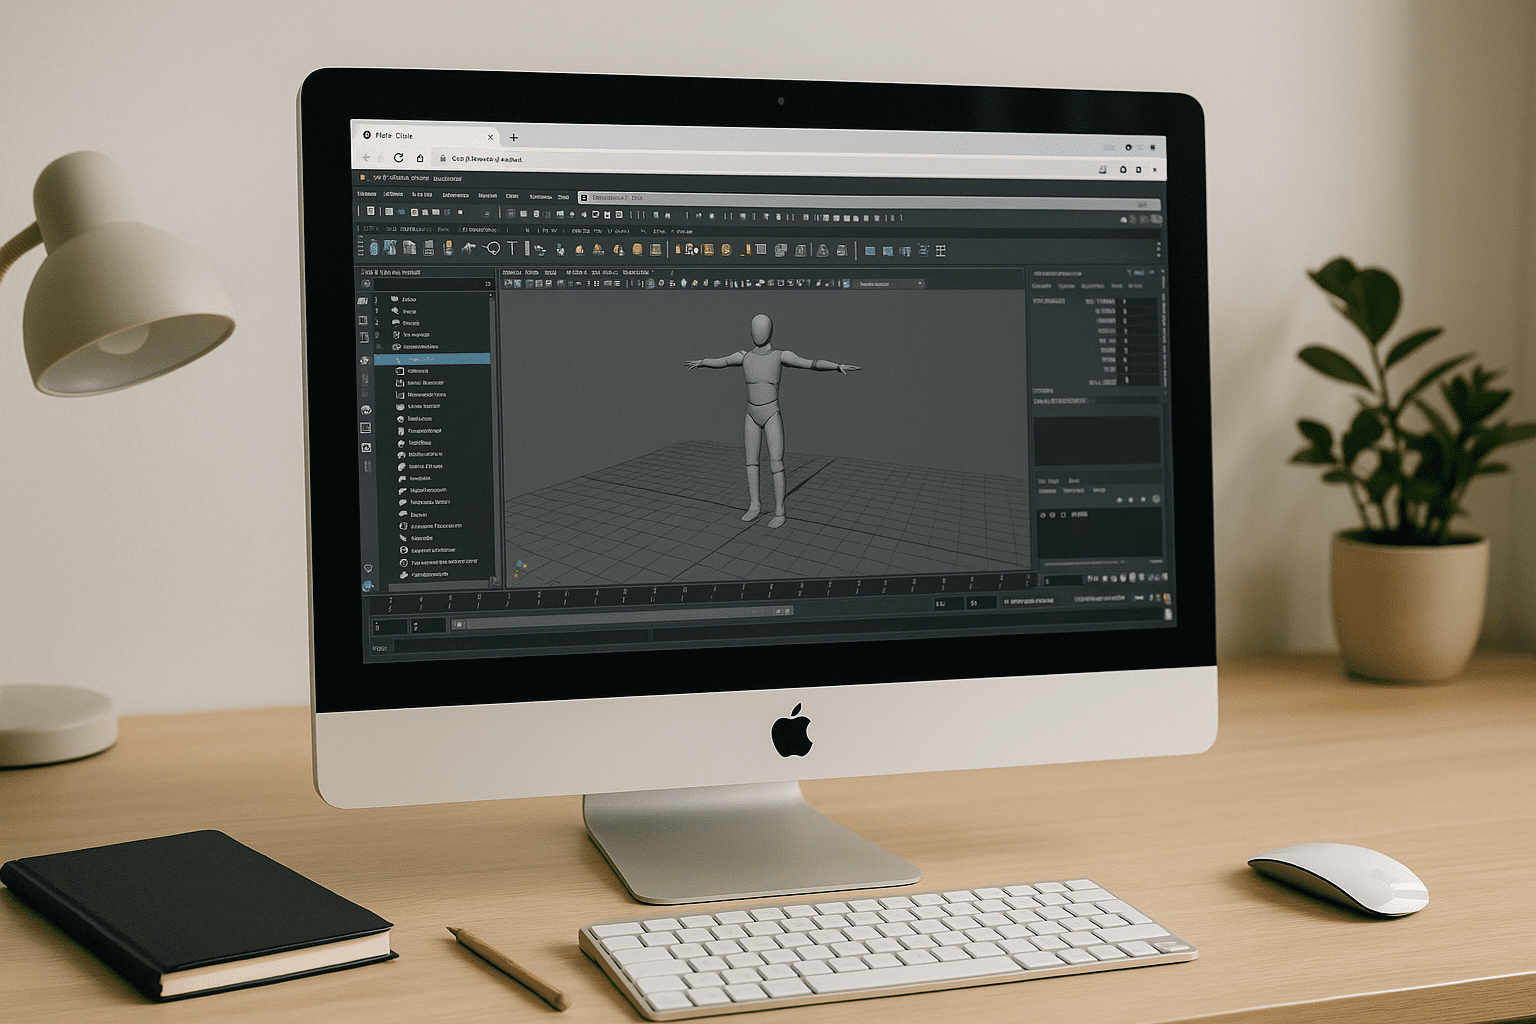The image size is (1536, 1024).
Task: Reload the page with the circular arrow
Action: click(x=398, y=158)
